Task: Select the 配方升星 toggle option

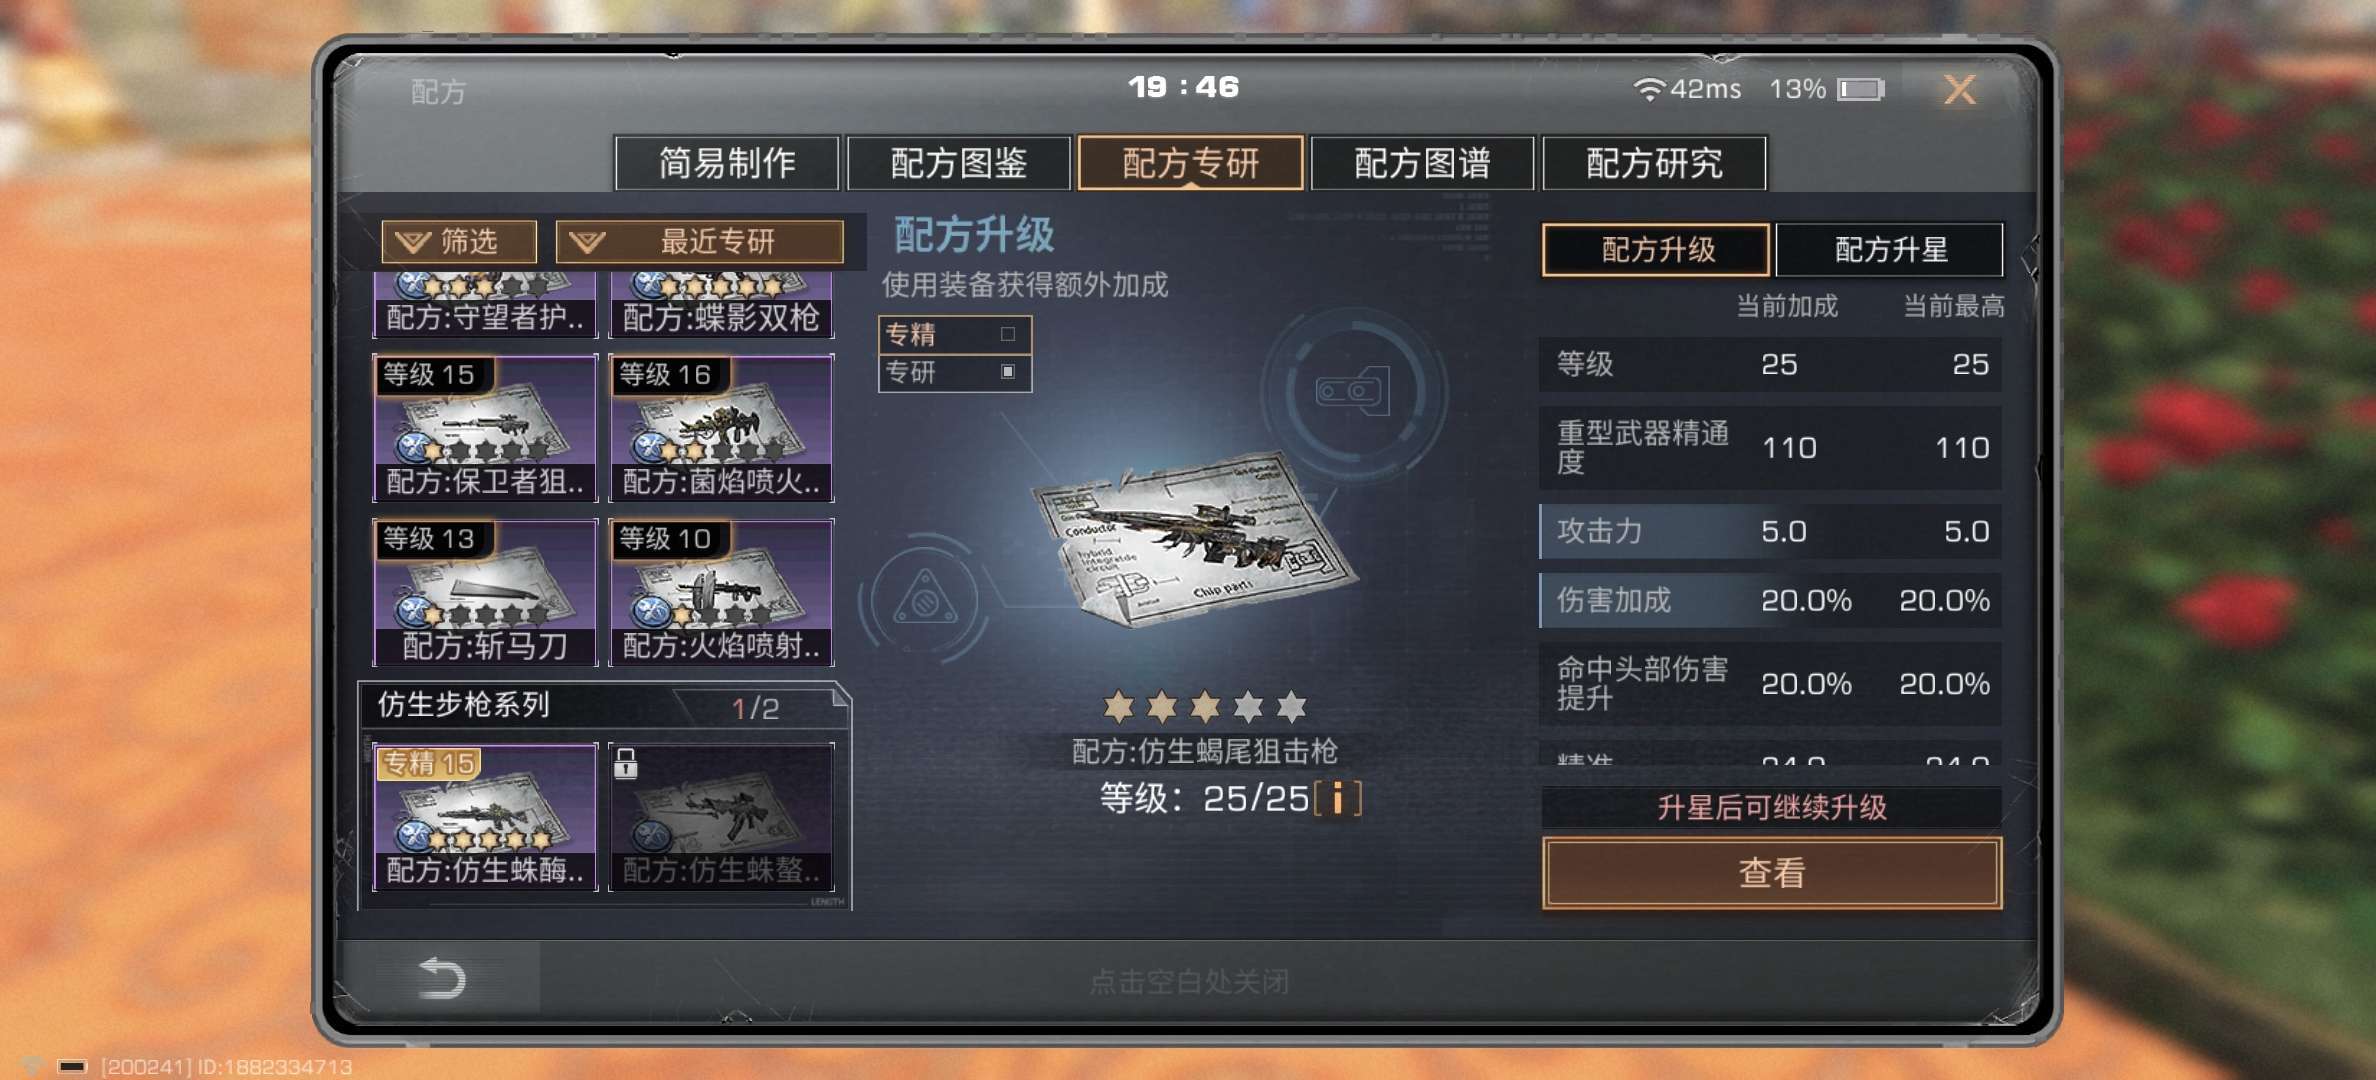Action: click(1889, 249)
